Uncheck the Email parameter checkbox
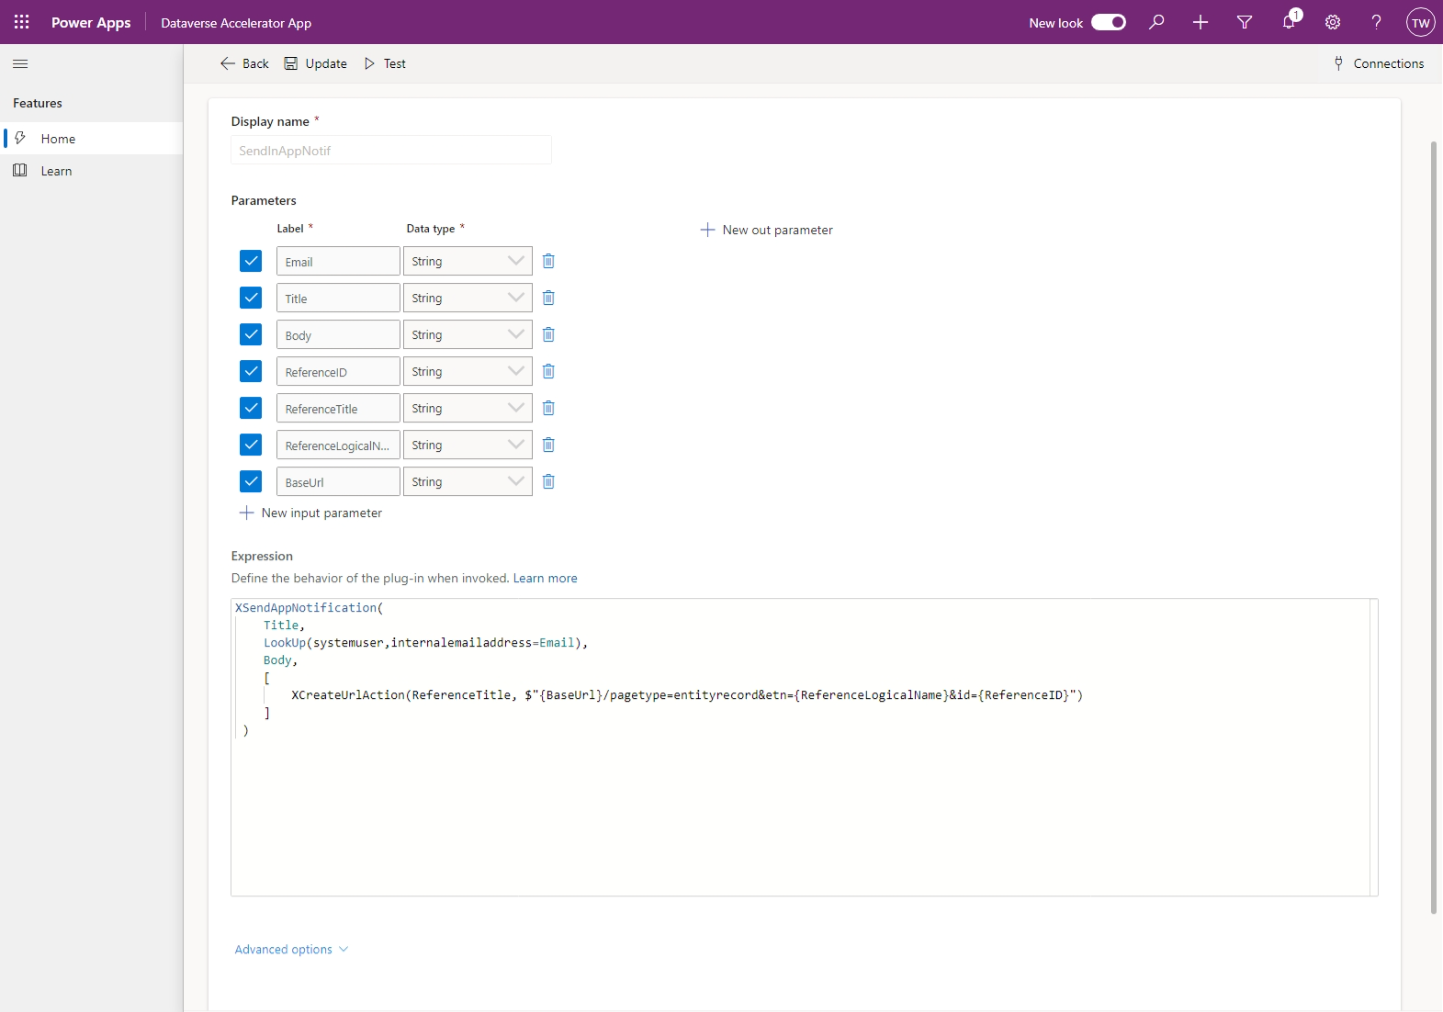 click(251, 261)
